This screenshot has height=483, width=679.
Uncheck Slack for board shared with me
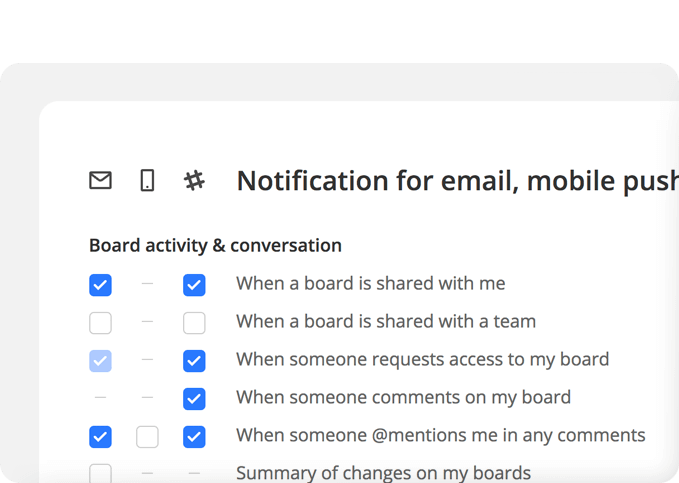pos(194,285)
